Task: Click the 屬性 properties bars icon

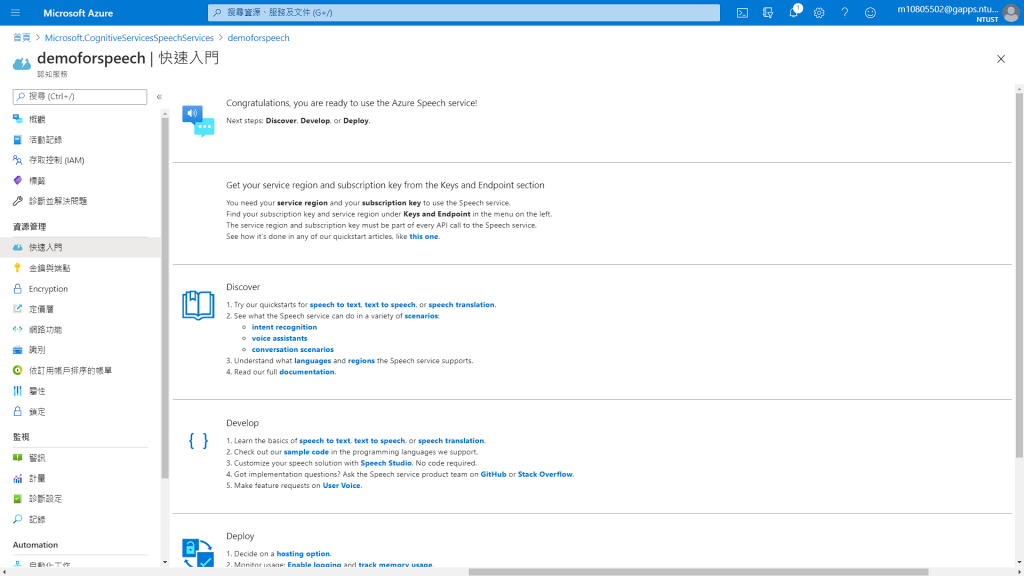Action: [x=18, y=391]
